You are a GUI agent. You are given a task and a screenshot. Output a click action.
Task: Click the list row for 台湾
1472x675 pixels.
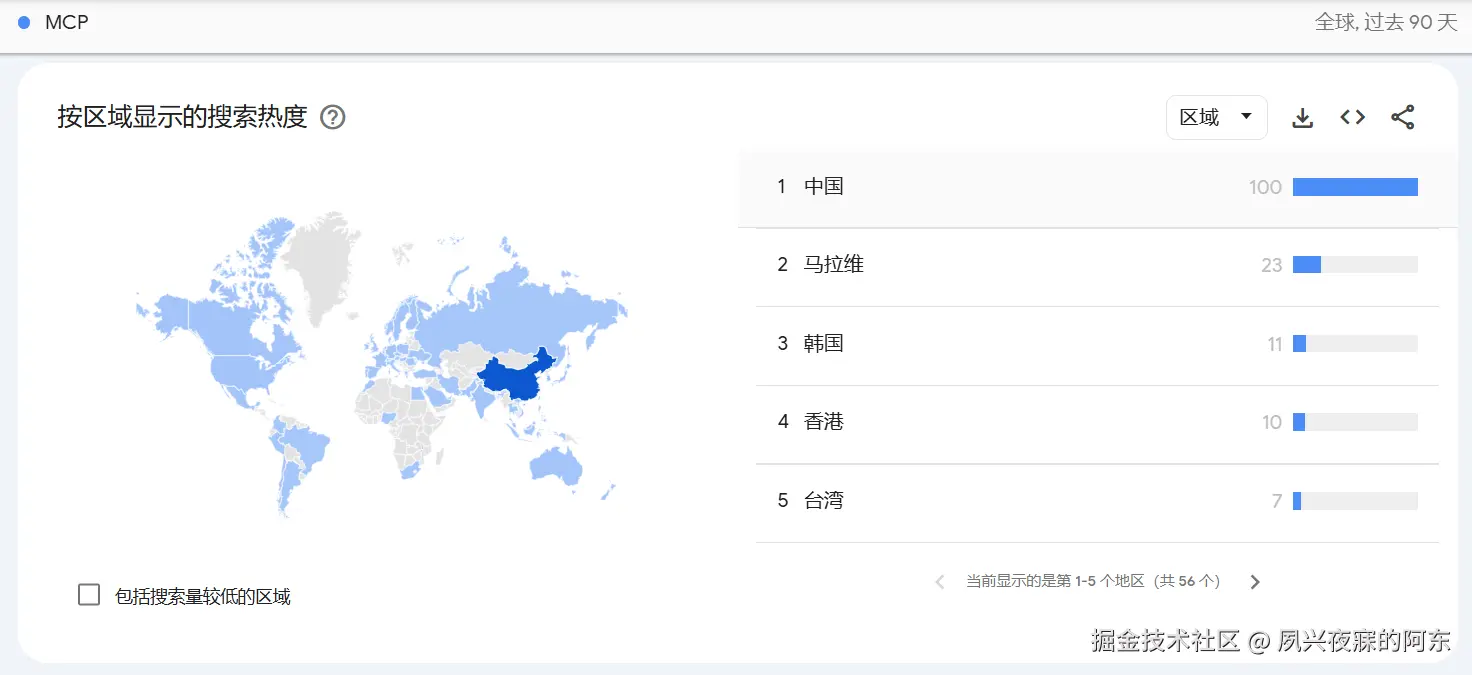[x=824, y=500]
